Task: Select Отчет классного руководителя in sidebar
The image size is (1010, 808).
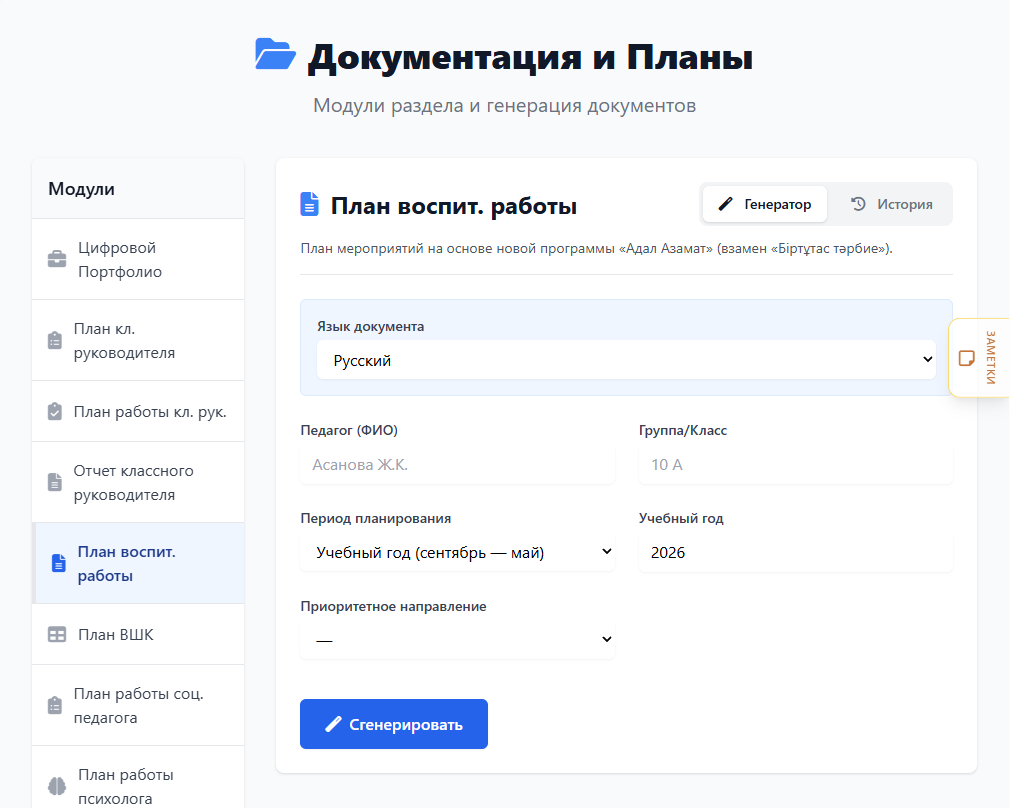Action: click(138, 482)
